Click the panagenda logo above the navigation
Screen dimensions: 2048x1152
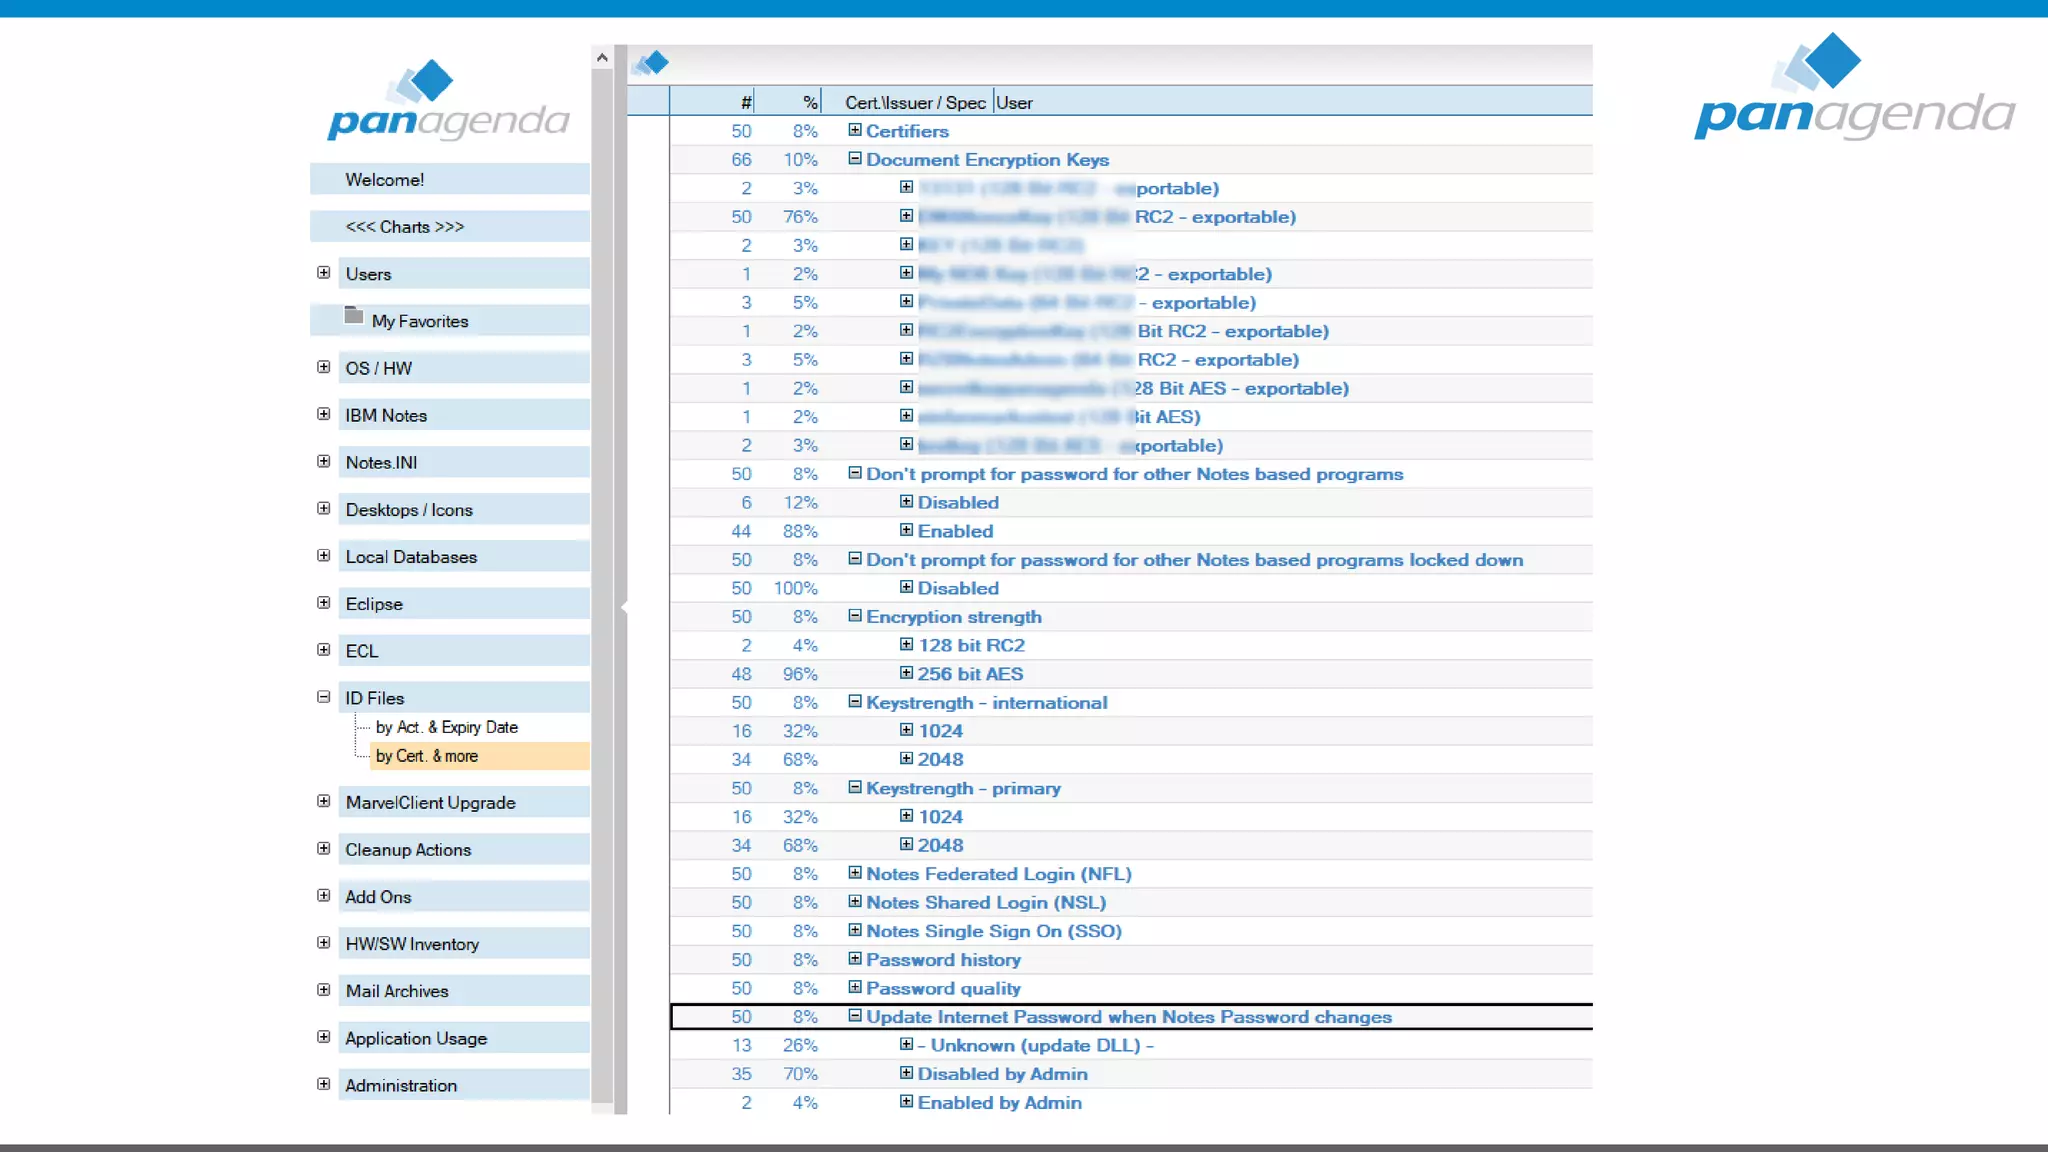(448, 101)
